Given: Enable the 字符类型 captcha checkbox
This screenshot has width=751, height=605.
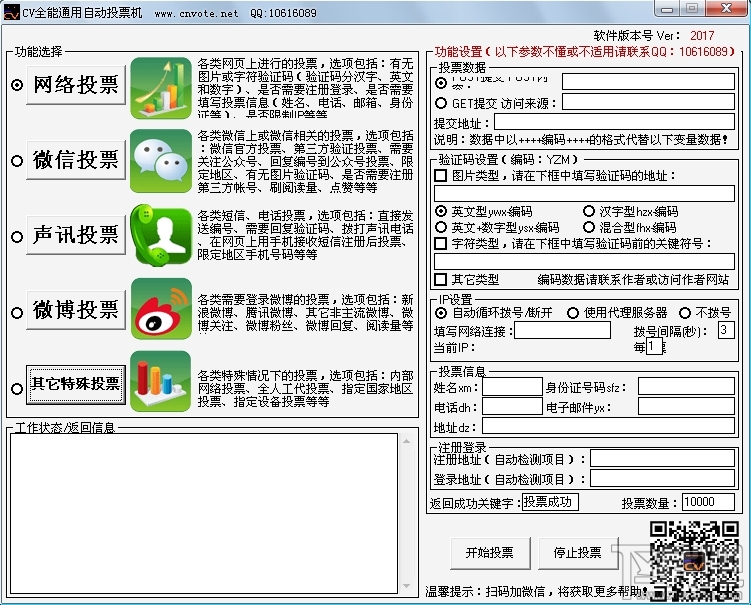Looking at the screenshot, I should click(441, 243).
